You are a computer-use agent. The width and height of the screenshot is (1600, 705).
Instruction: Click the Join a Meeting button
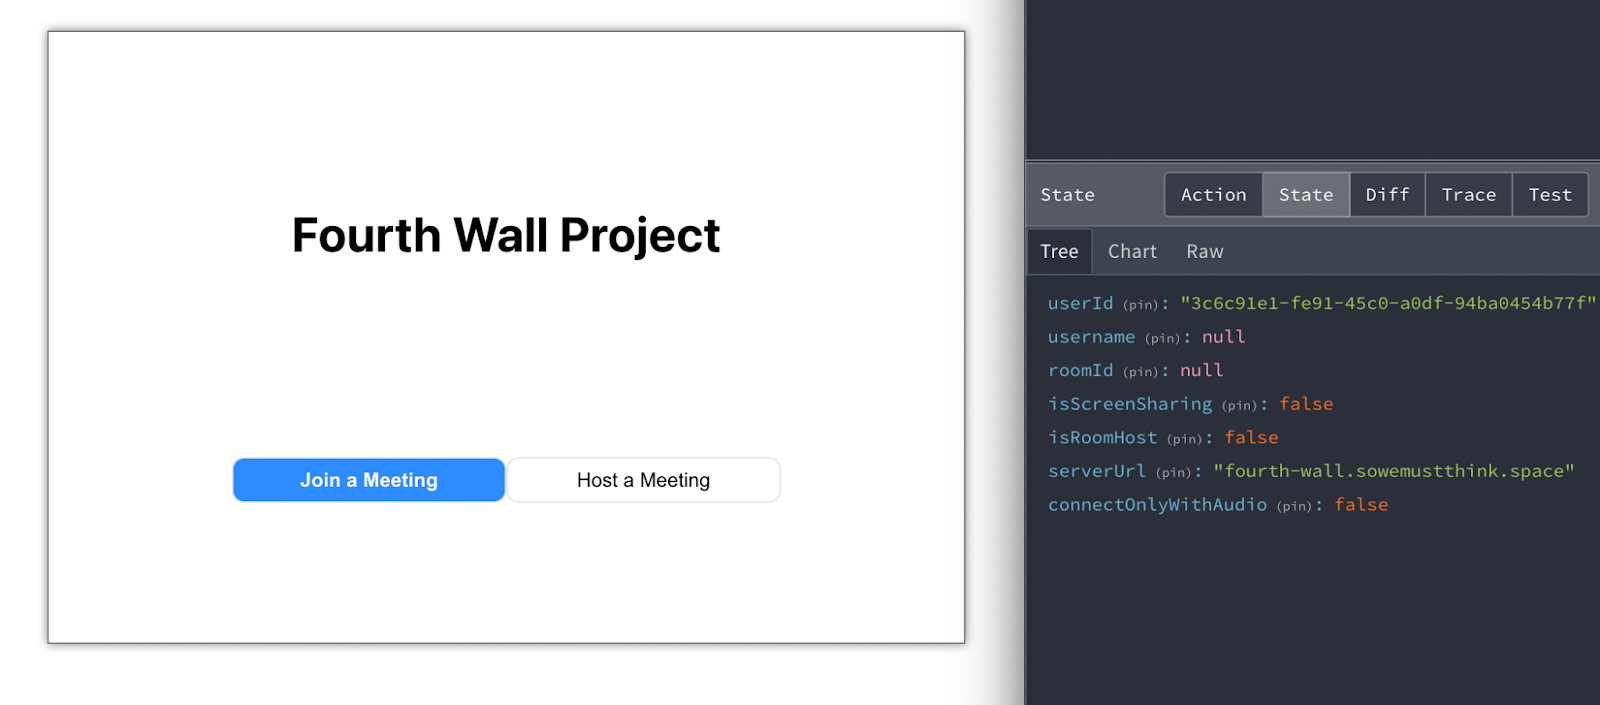point(369,480)
